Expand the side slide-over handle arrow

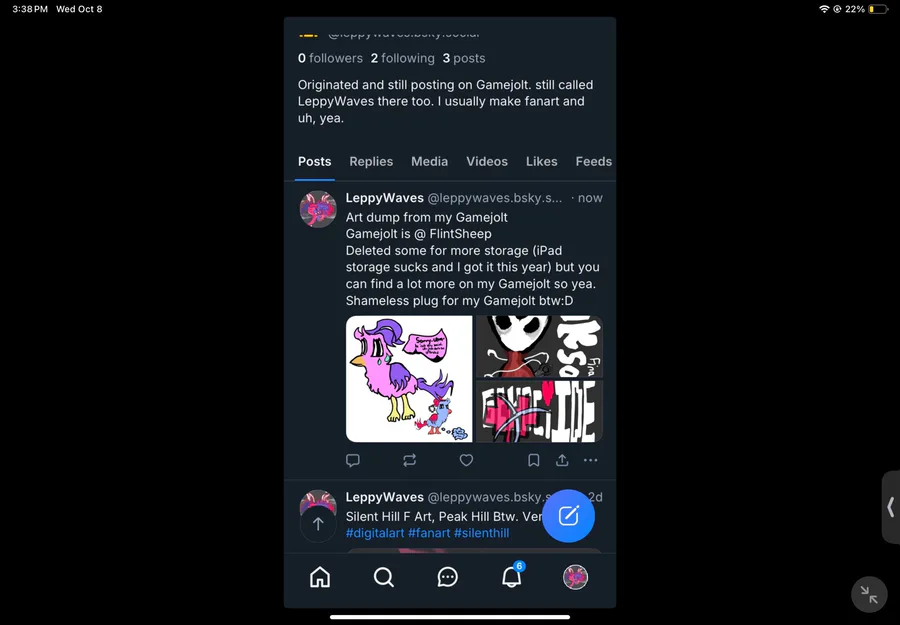(890, 507)
